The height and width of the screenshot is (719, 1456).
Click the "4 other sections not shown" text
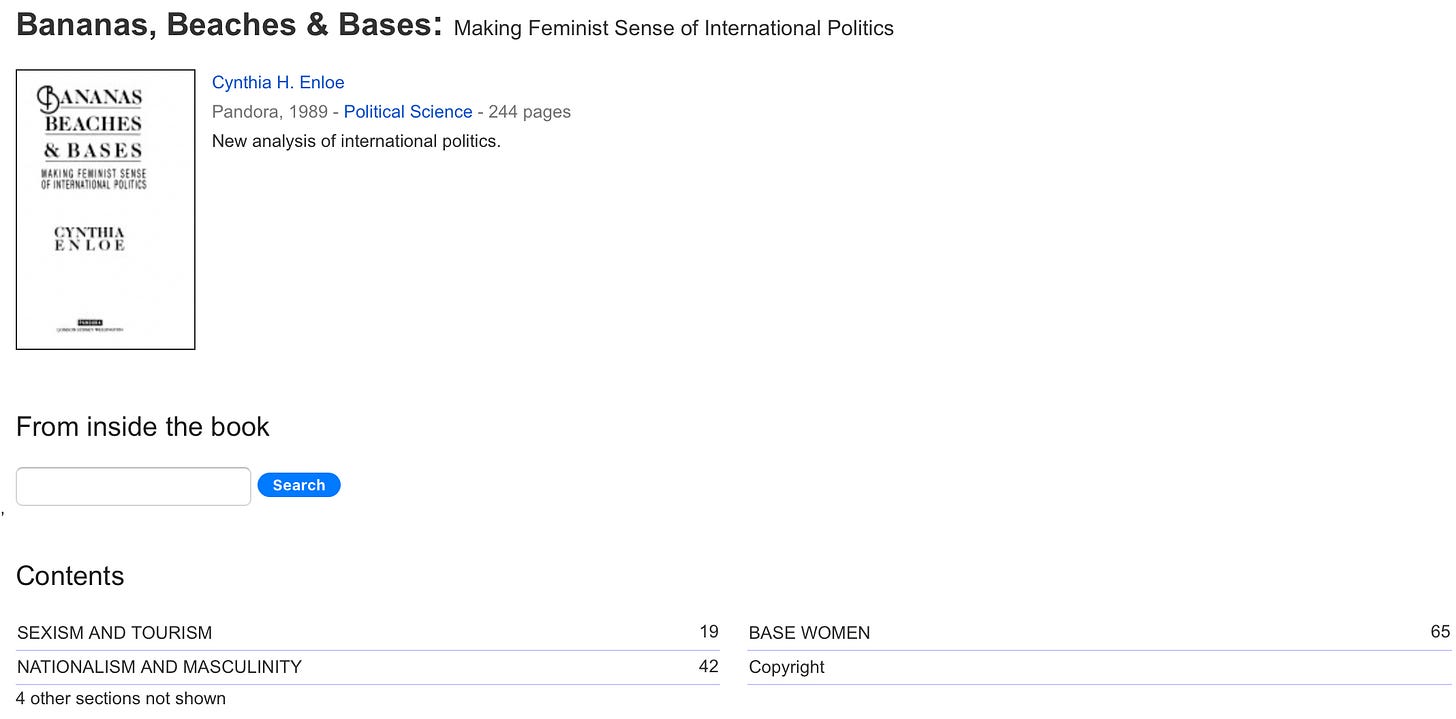point(121,699)
